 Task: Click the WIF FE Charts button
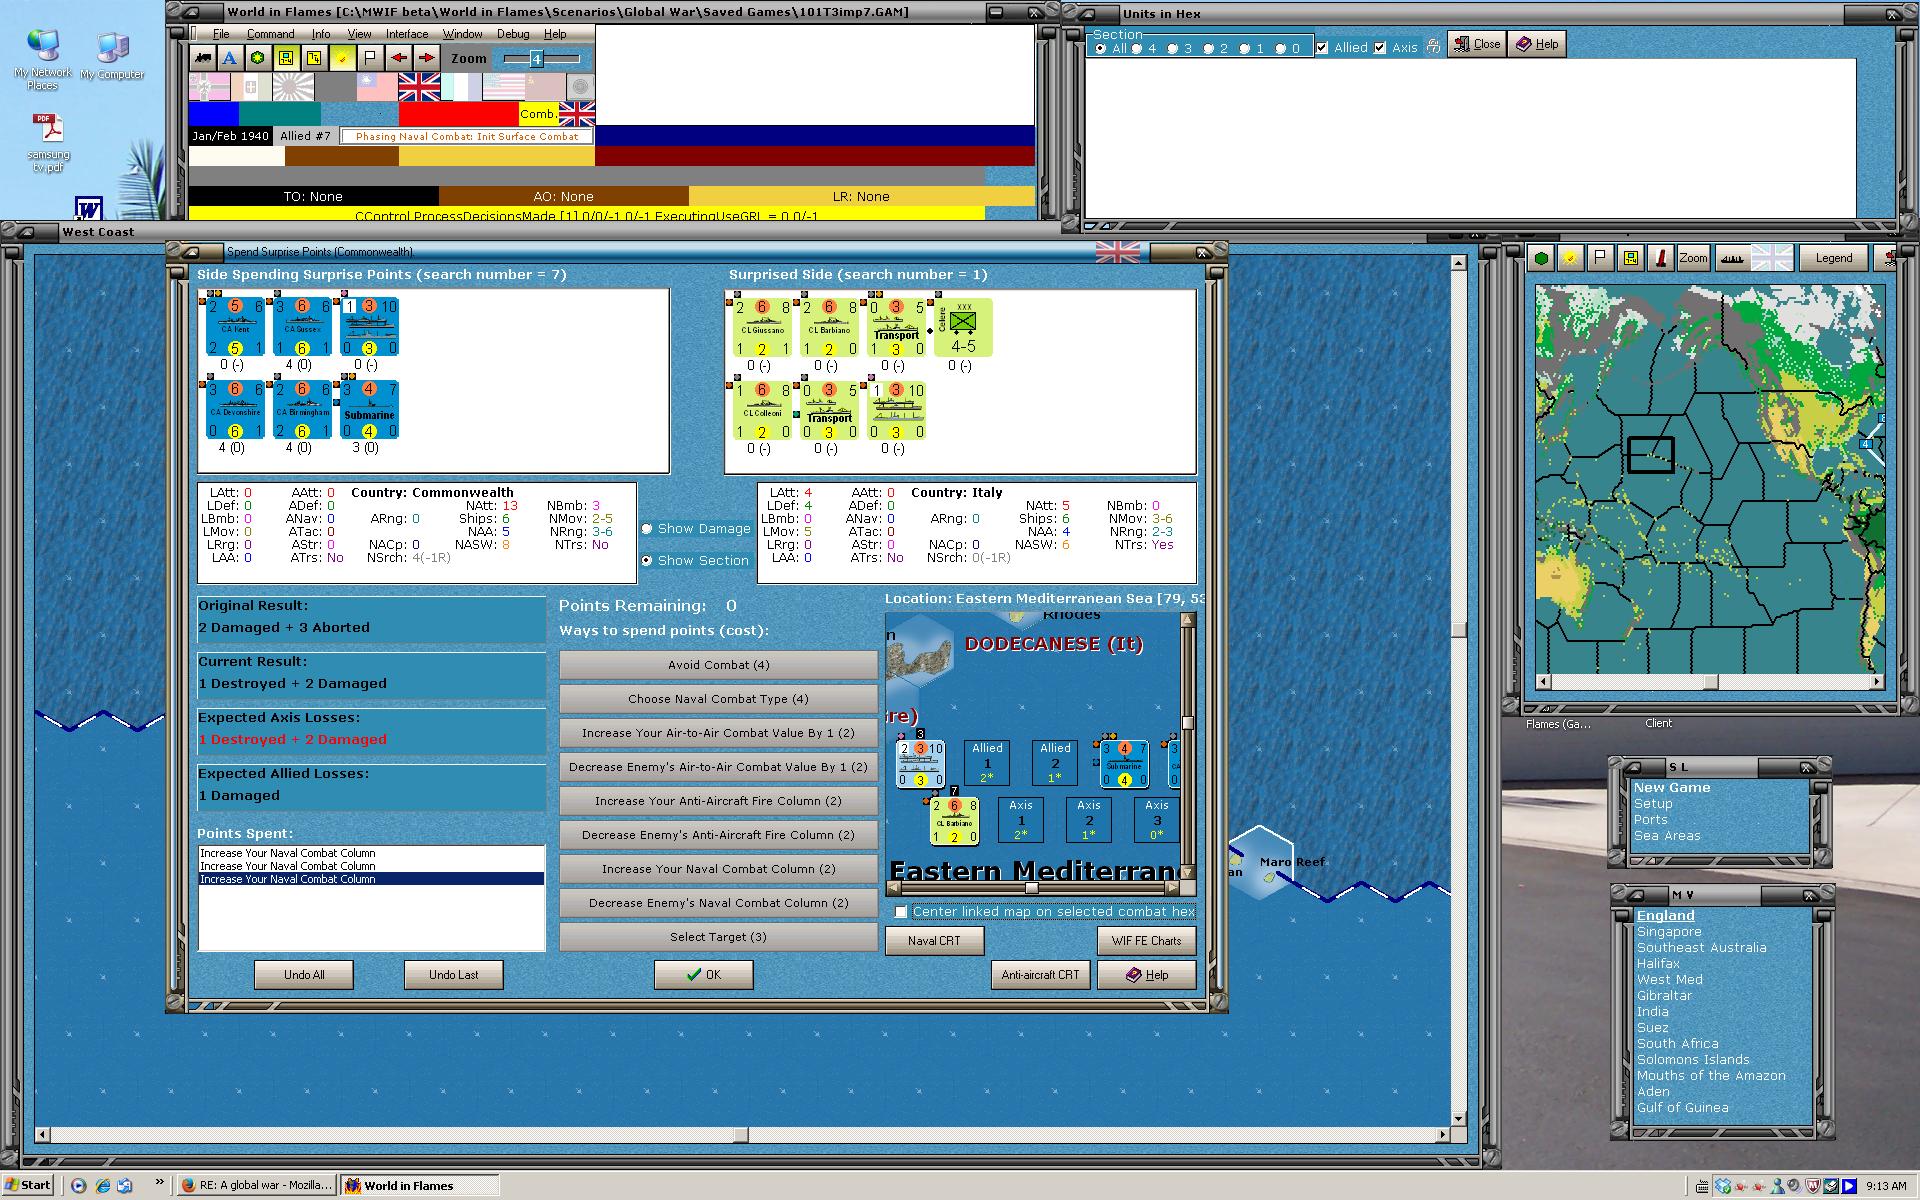point(1146,941)
